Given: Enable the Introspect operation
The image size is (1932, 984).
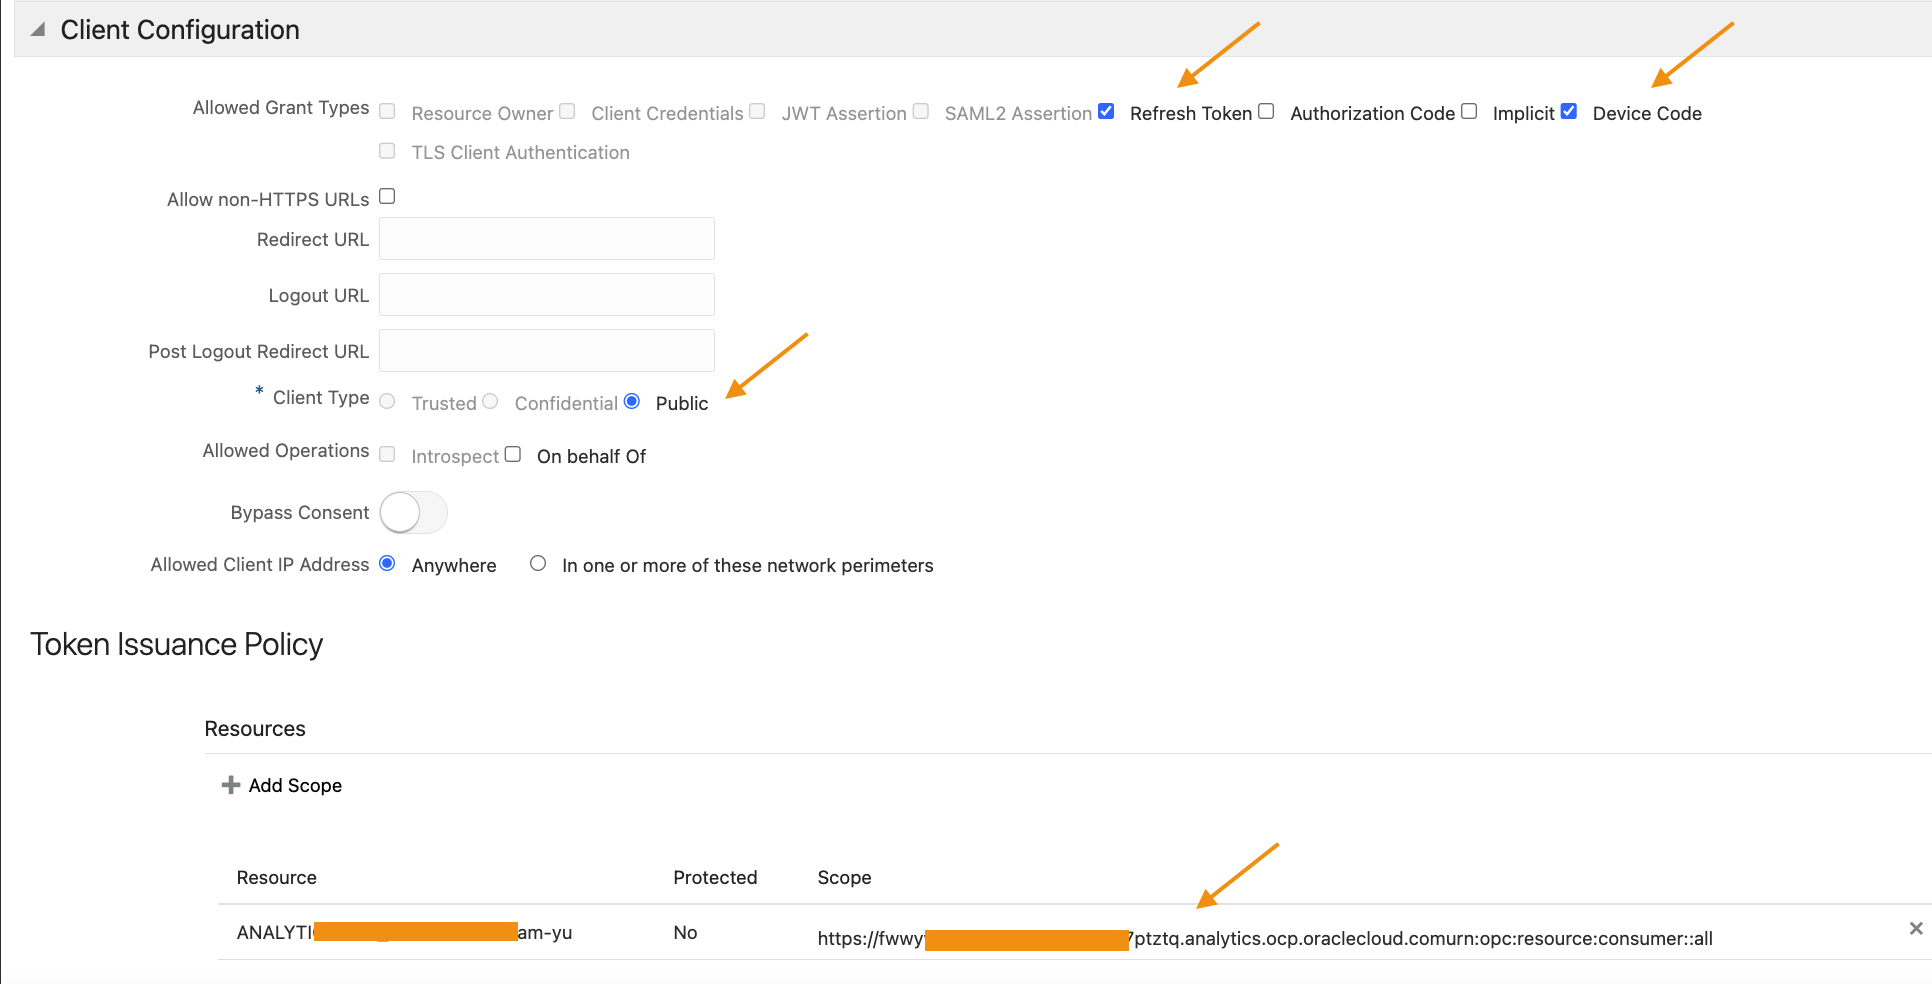Looking at the screenshot, I should (x=387, y=453).
